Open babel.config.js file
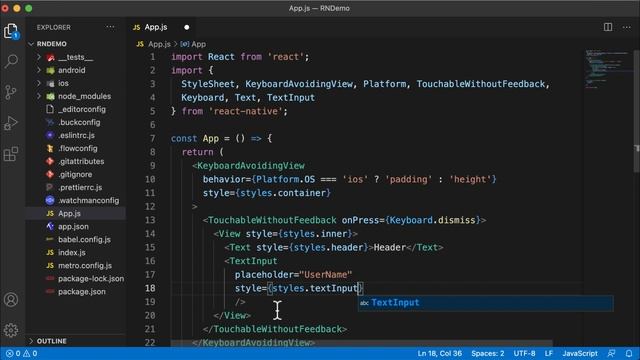 coord(84,240)
